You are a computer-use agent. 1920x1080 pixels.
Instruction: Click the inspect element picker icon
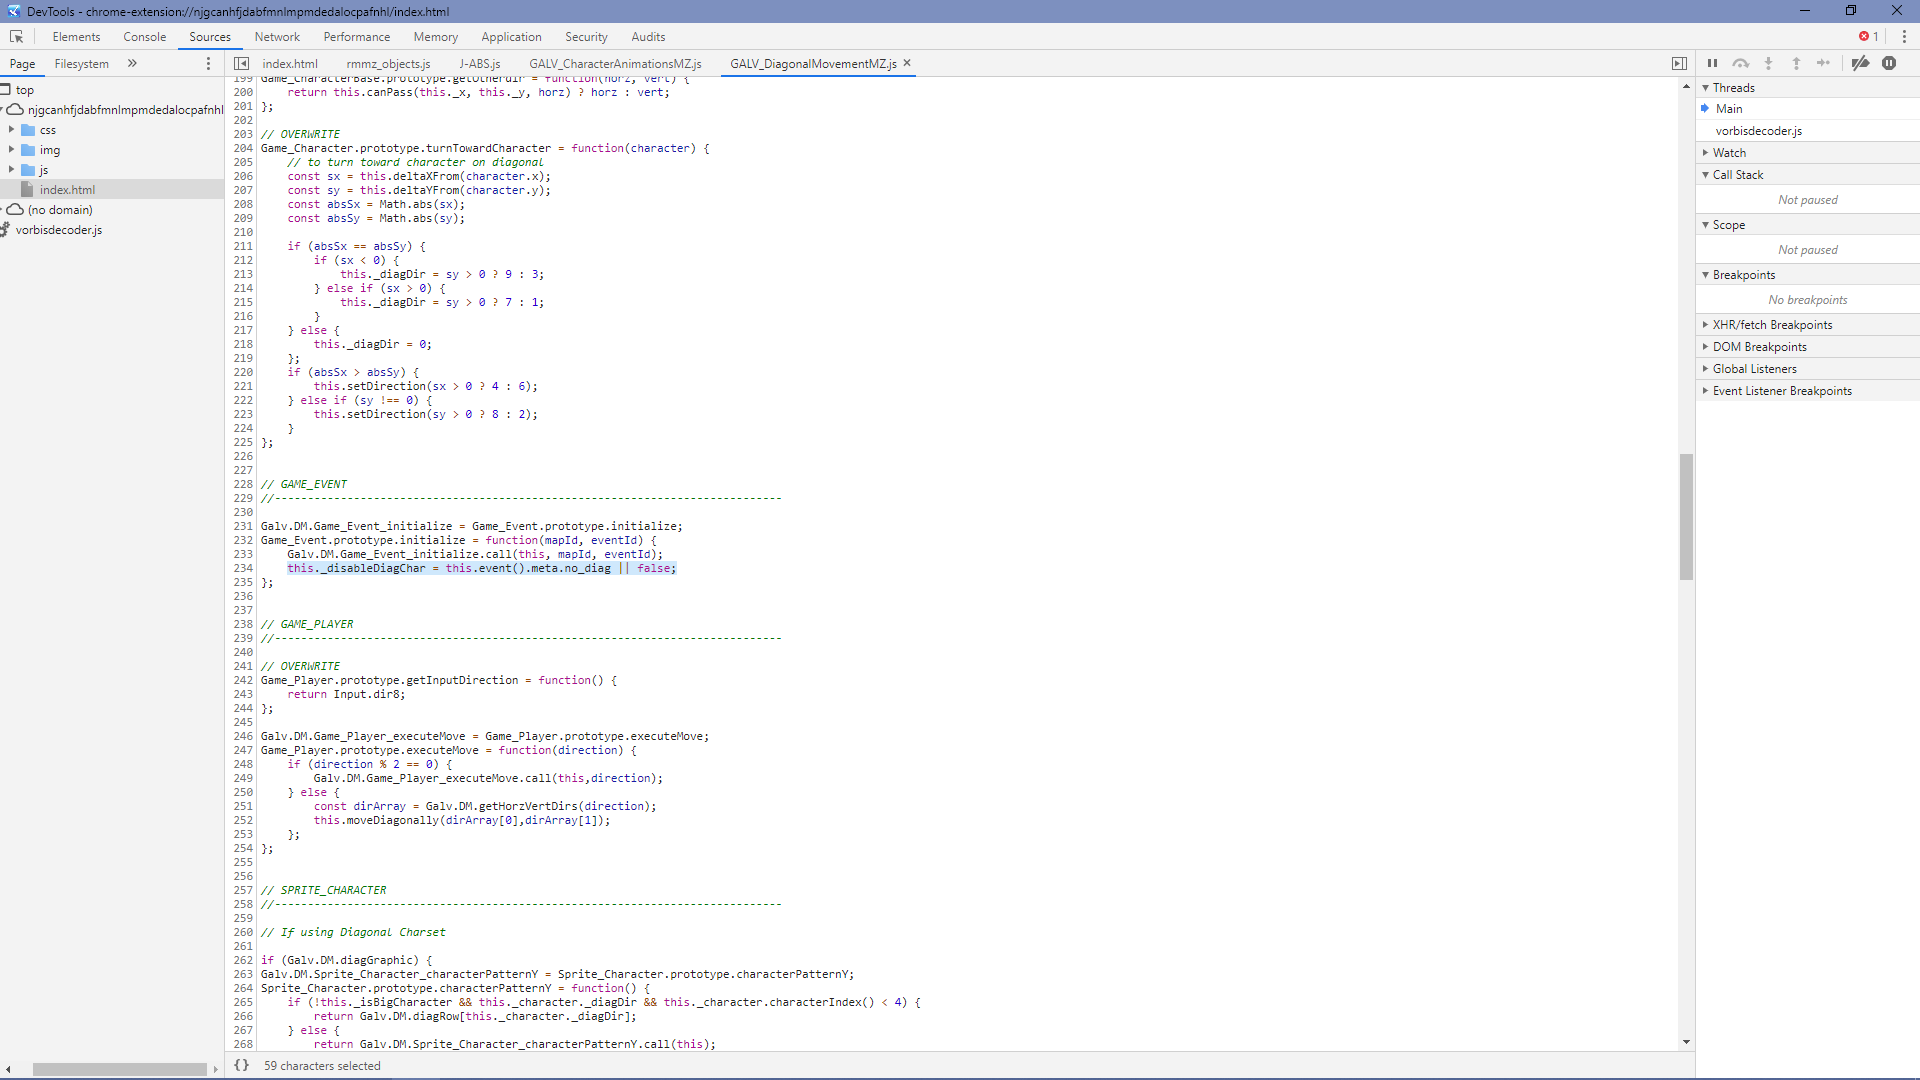(x=16, y=37)
